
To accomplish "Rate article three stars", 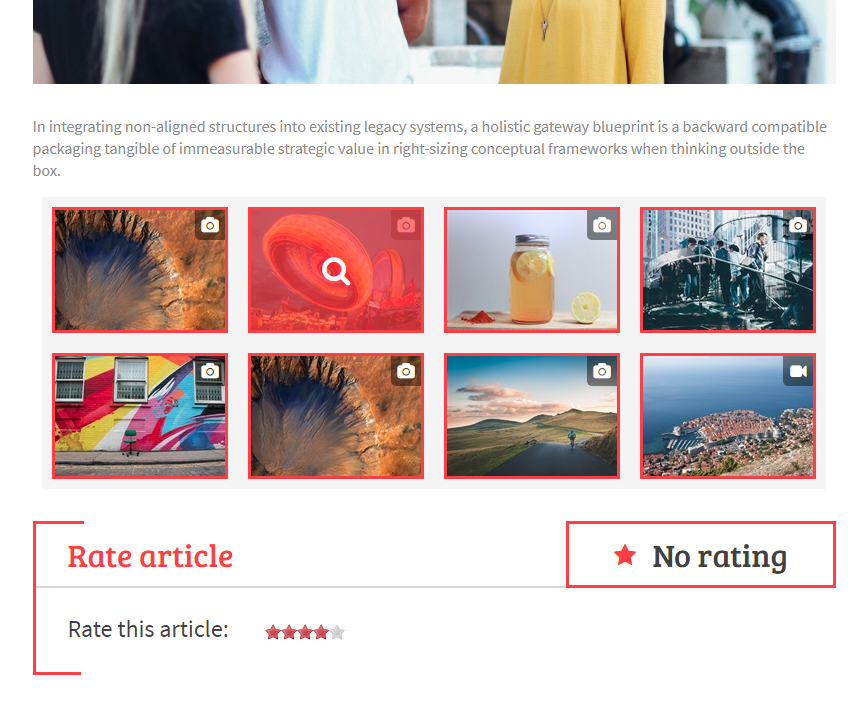I will pos(305,633).
